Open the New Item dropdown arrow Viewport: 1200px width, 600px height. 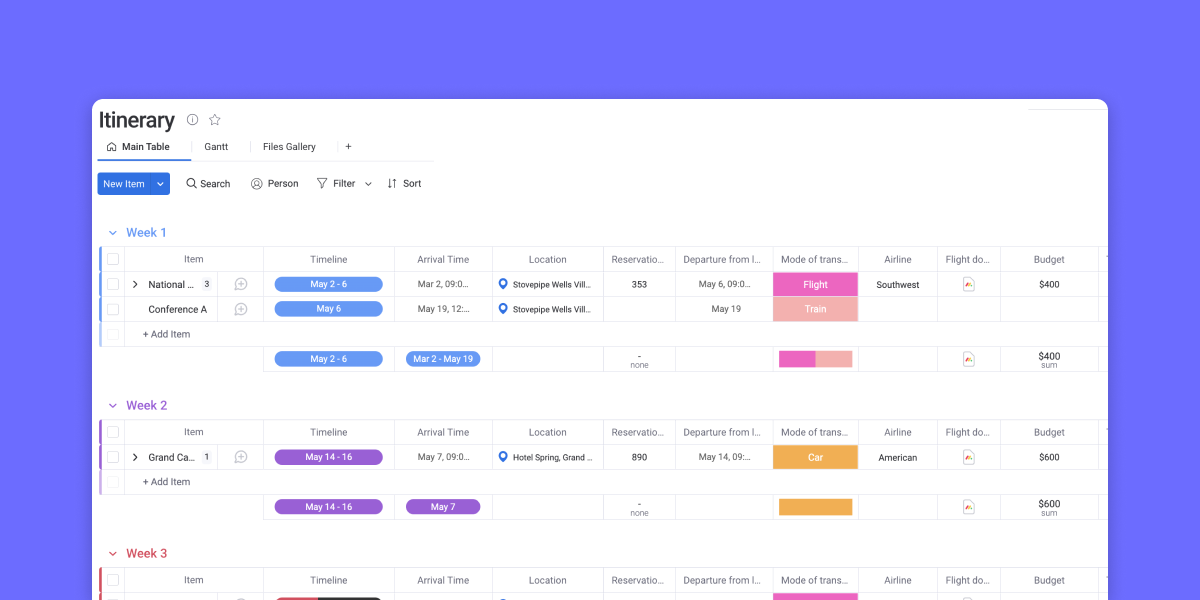[x=158, y=183]
